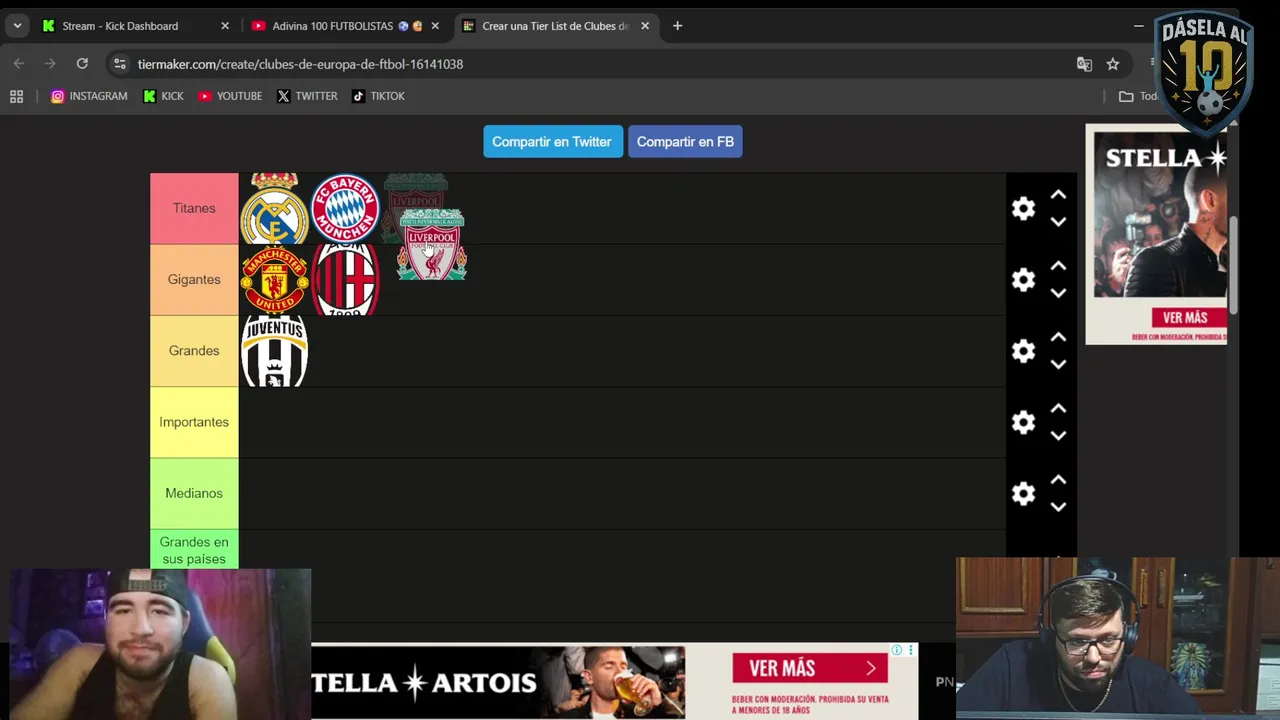The height and width of the screenshot is (720, 1280).
Task: Click the Medianos tier label
Action: [194, 493]
